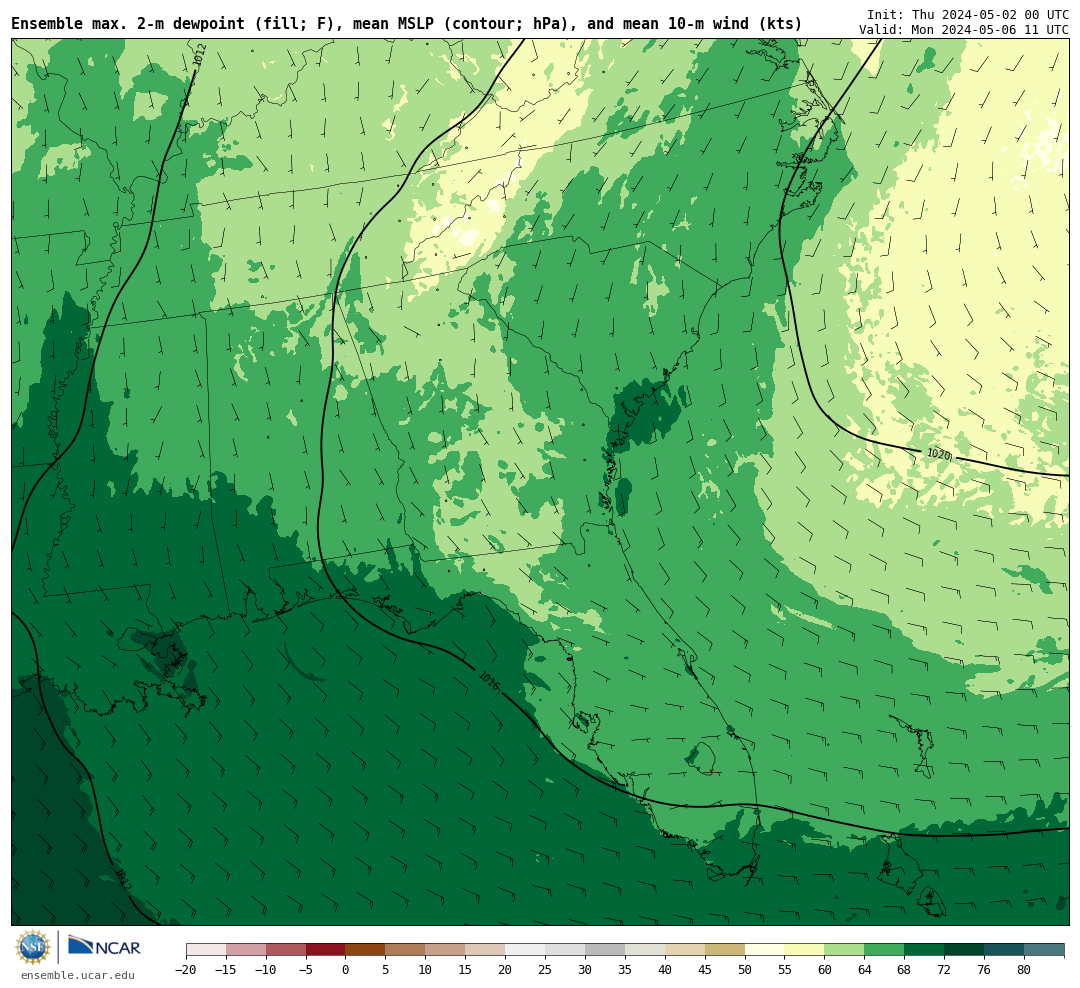Click the 1016 isobar contour label
Screen dimensions: 1080x988
[488, 679]
